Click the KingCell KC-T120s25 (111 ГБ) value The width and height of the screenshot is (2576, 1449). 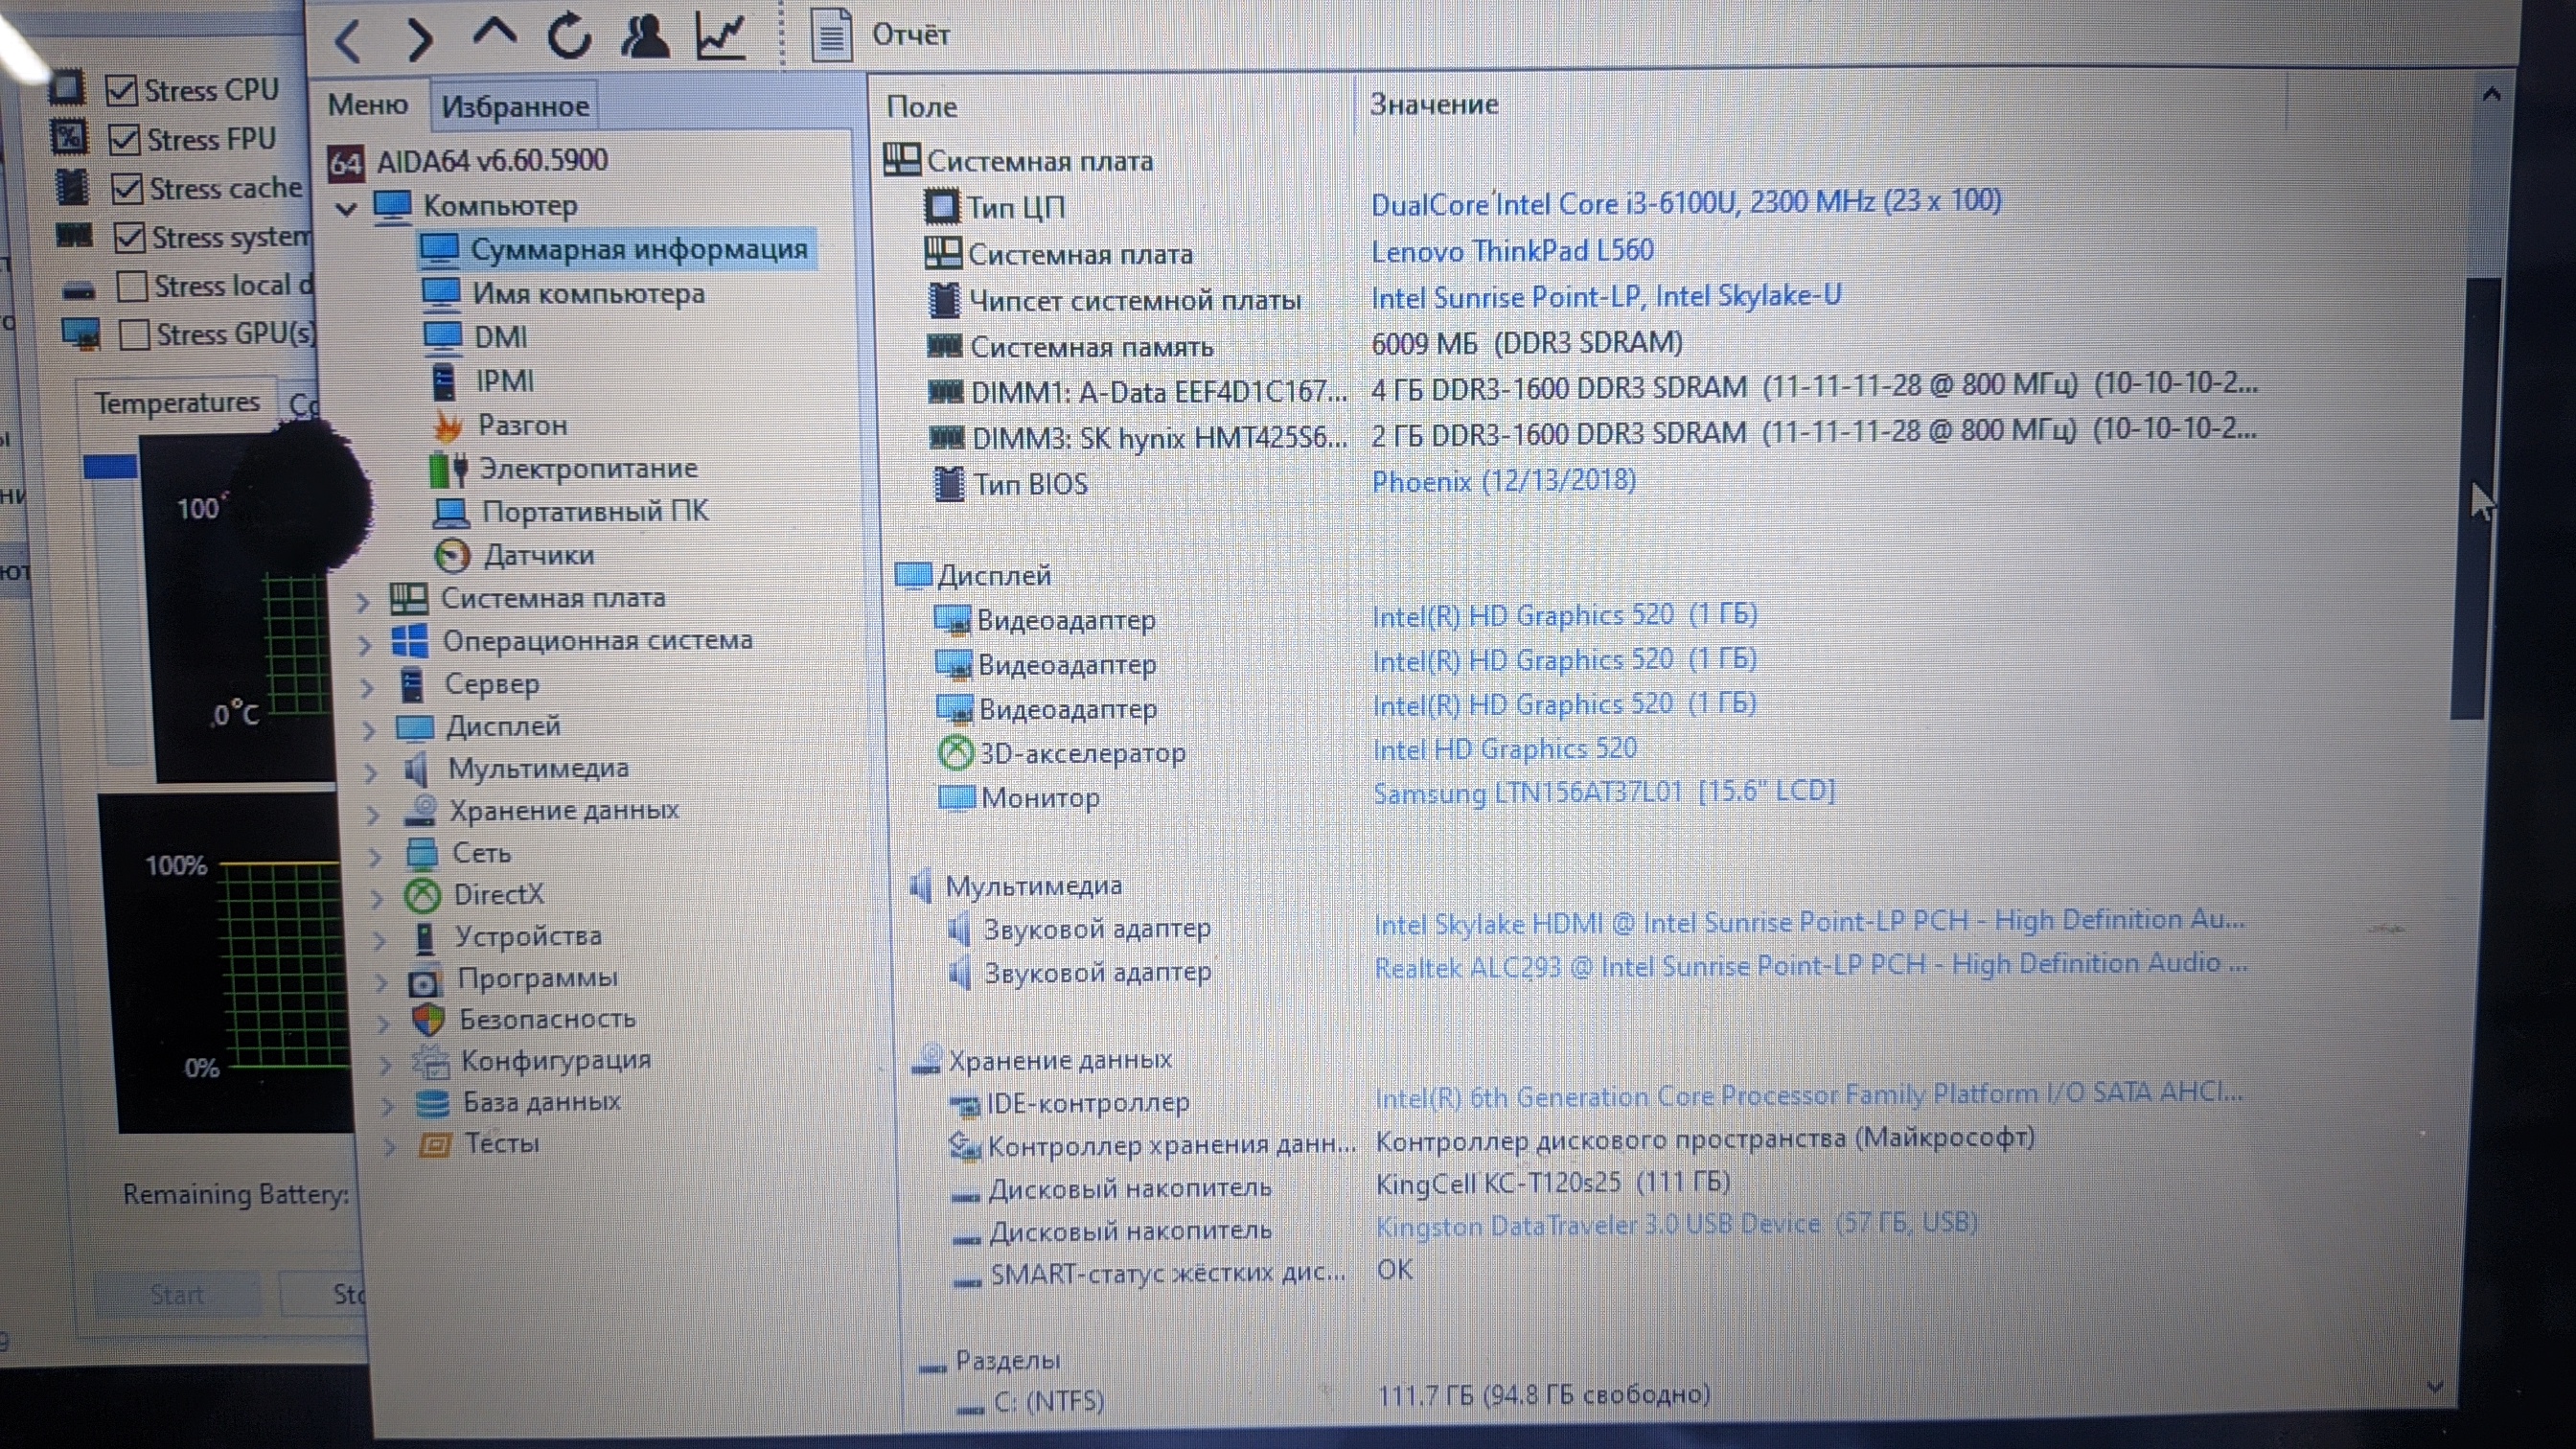(1553, 1184)
